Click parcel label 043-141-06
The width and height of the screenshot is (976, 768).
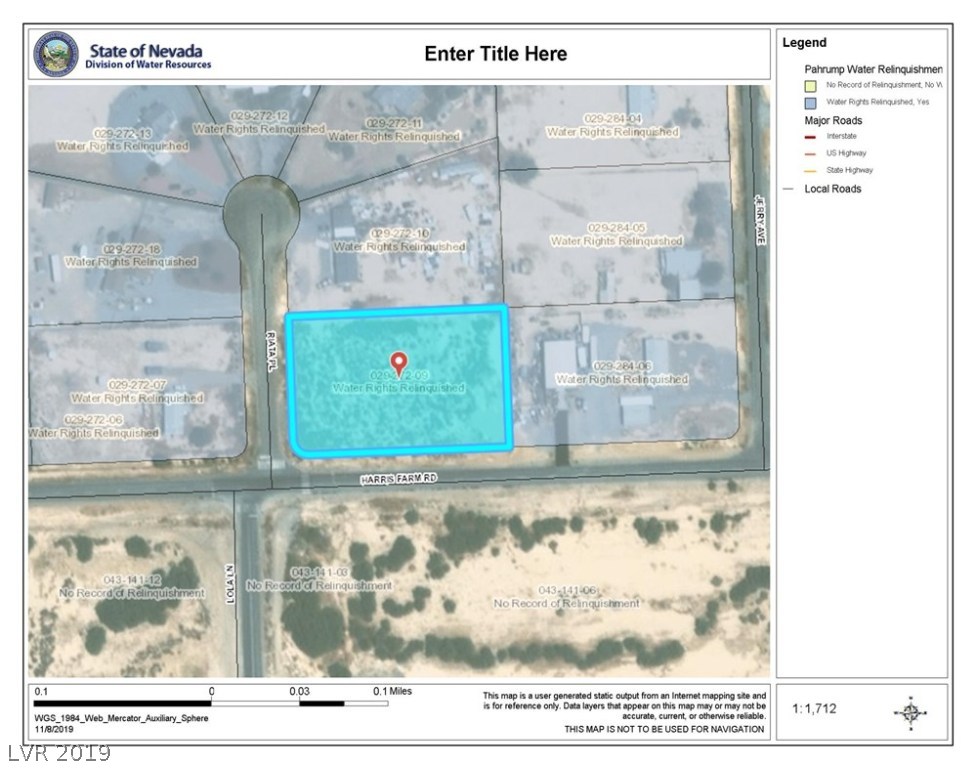(x=567, y=590)
